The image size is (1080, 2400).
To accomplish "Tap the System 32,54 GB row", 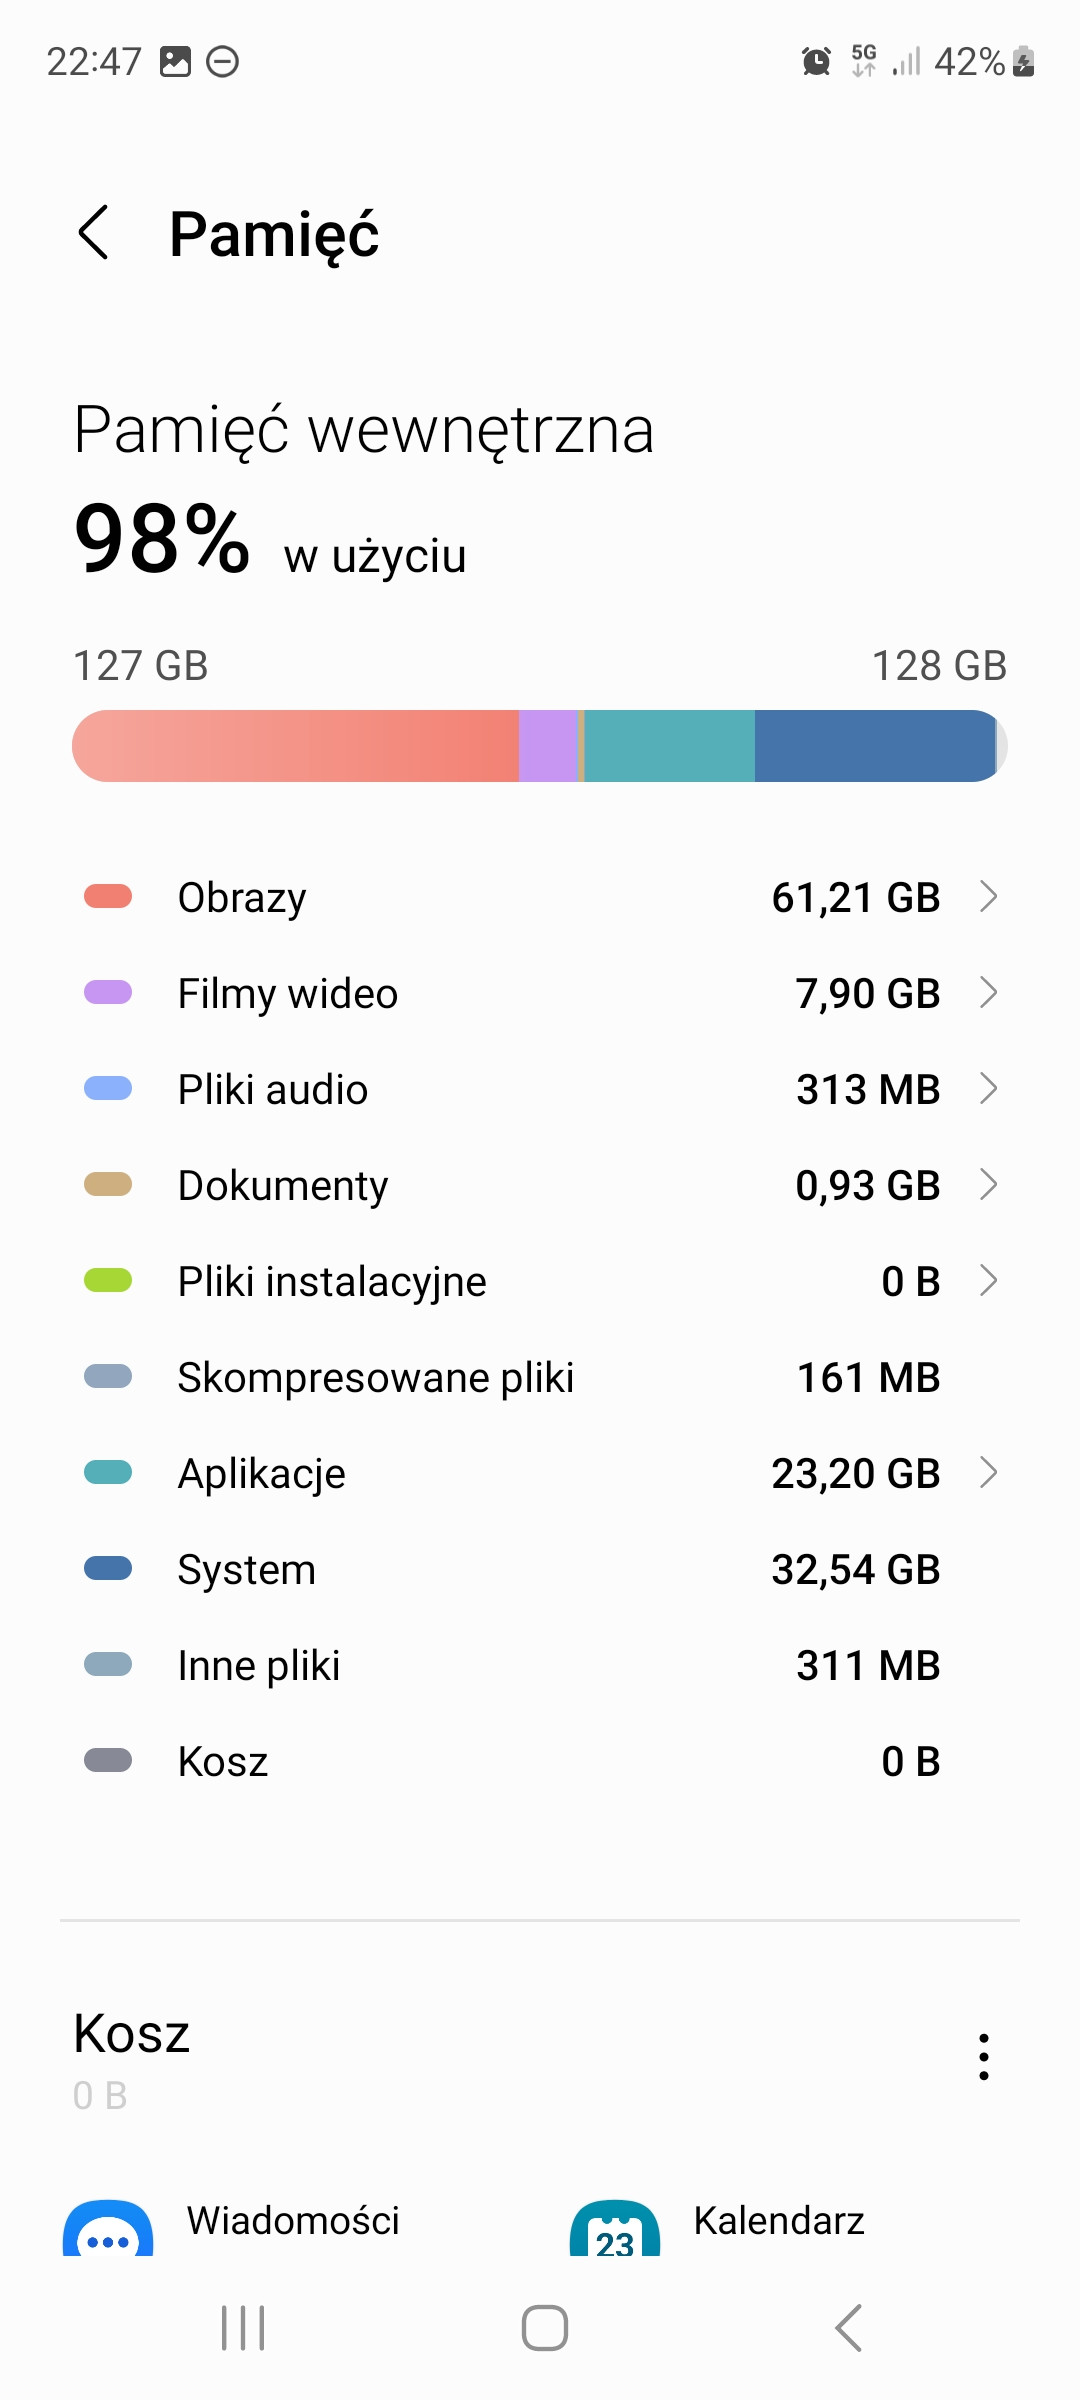I will click(x=540, y=1569).
